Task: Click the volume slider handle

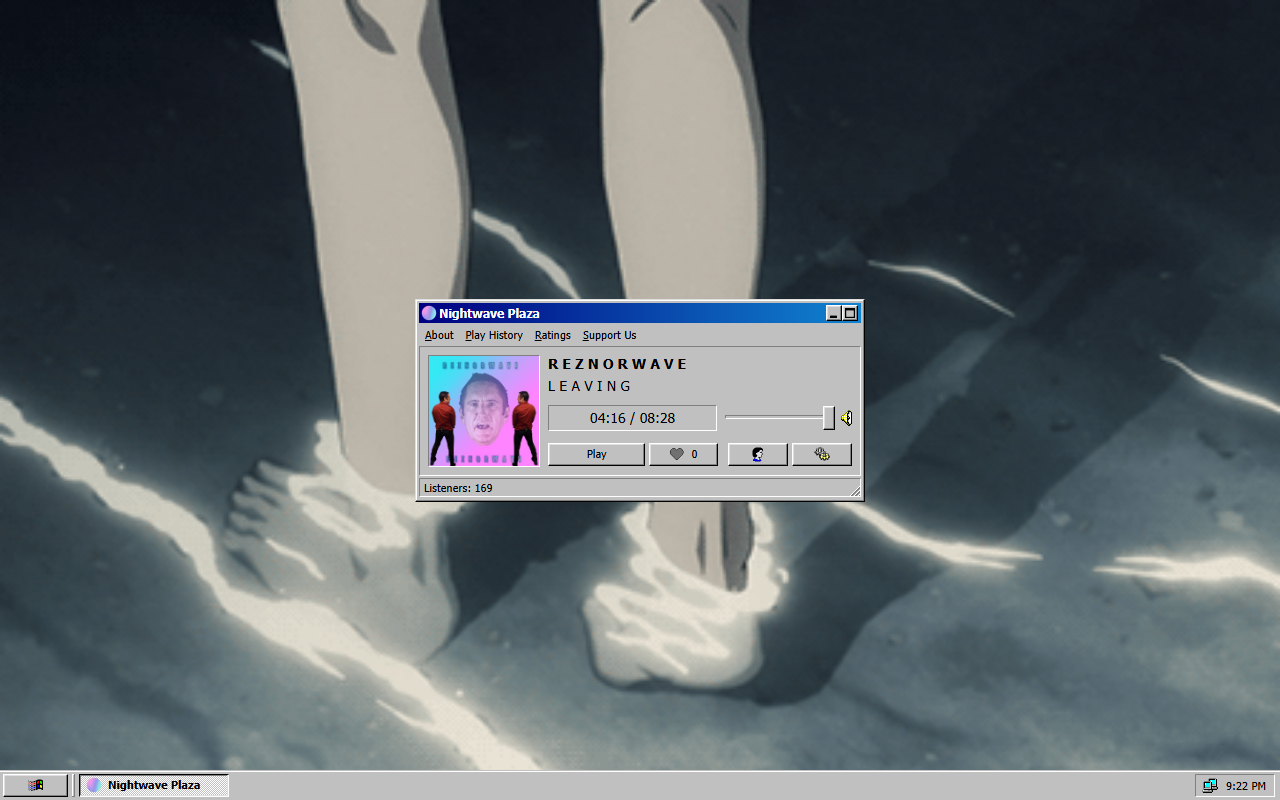Action: [829, 418]
